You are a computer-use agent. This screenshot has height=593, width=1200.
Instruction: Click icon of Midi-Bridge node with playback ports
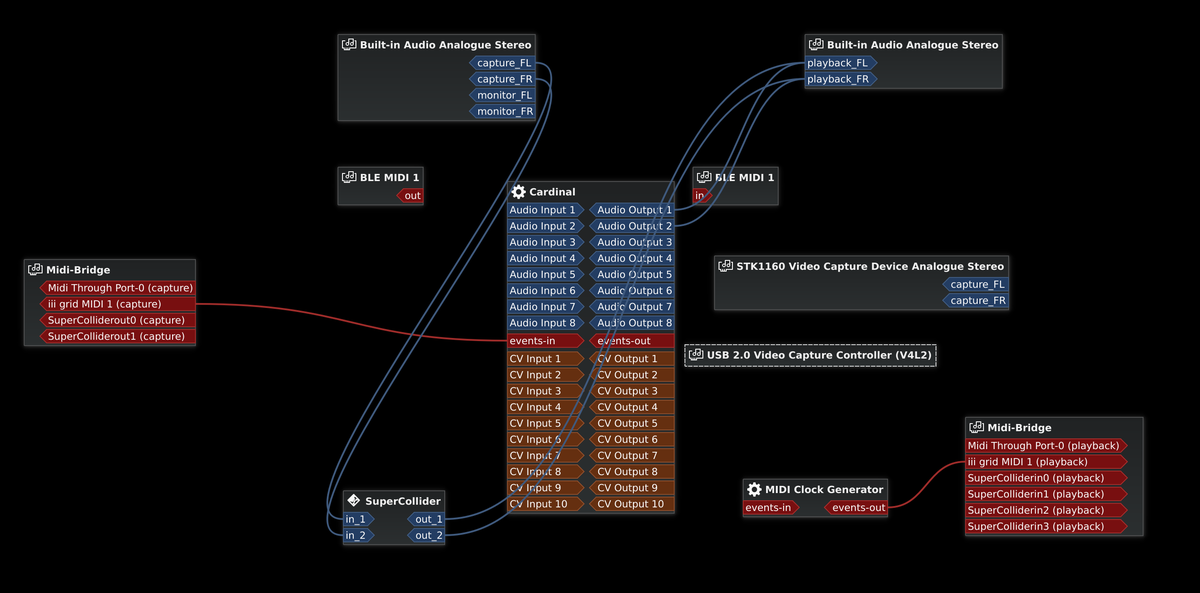[976, 427]
